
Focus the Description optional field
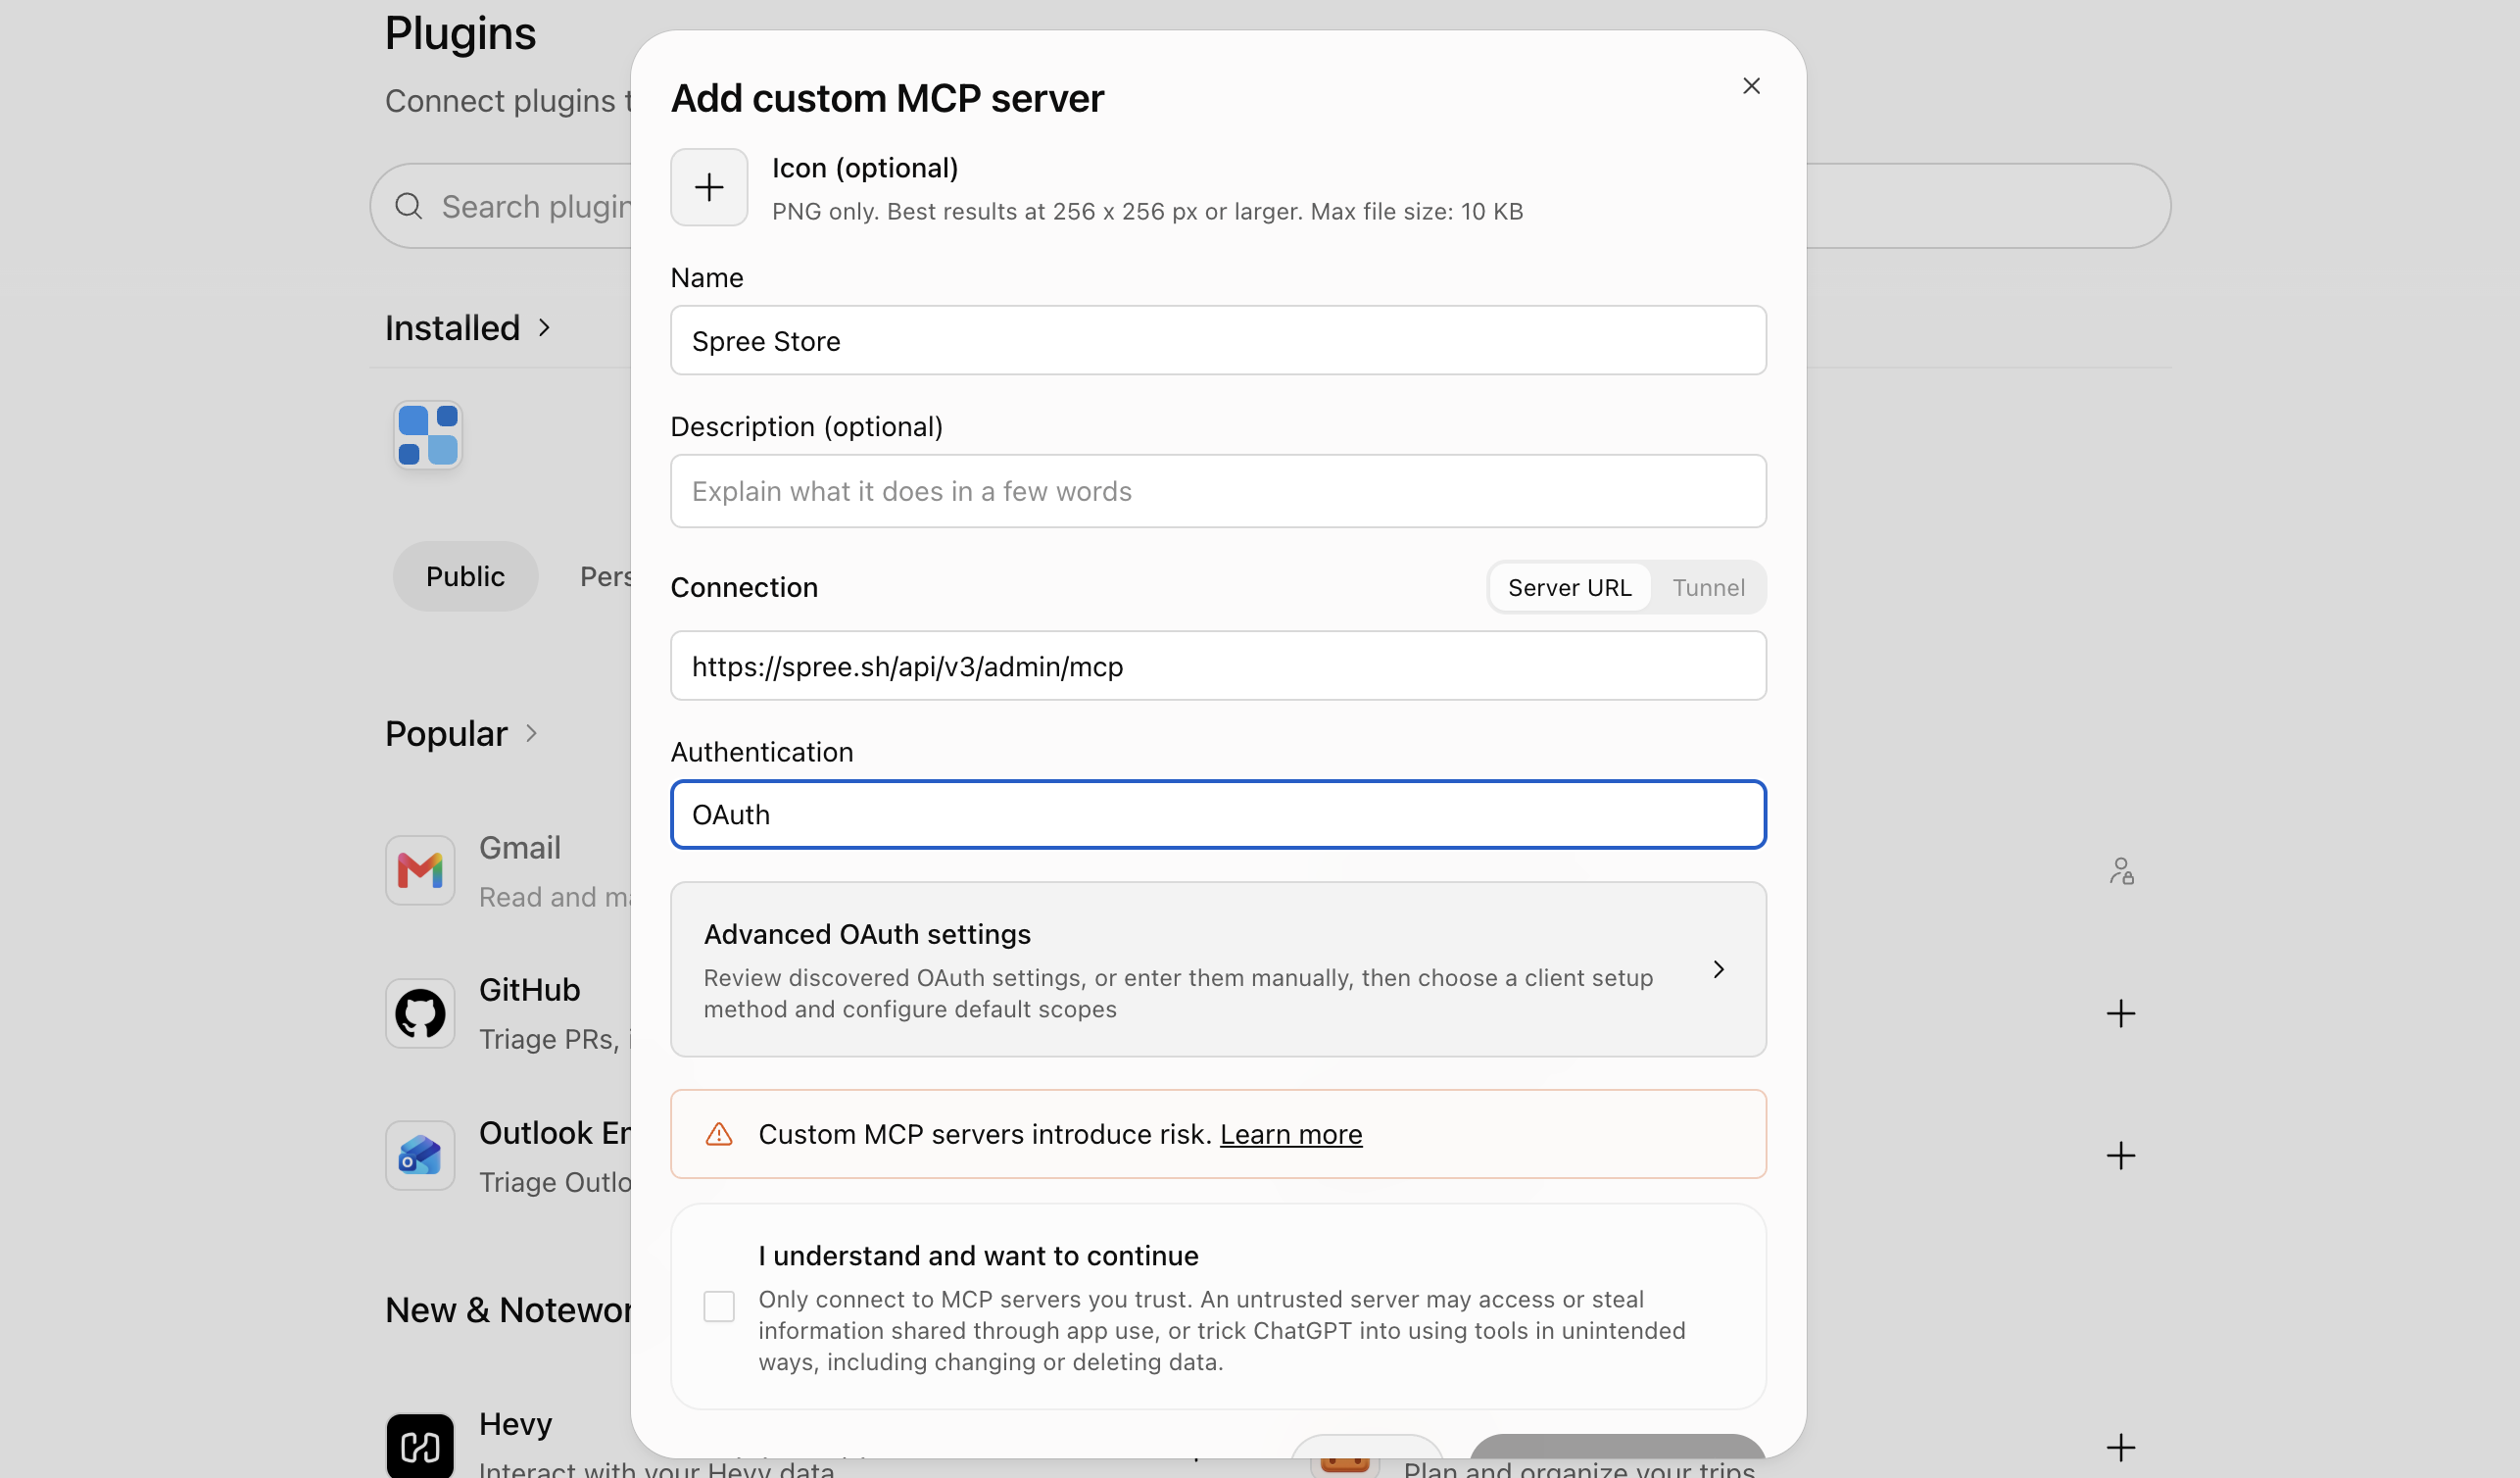pos(1218,491)
